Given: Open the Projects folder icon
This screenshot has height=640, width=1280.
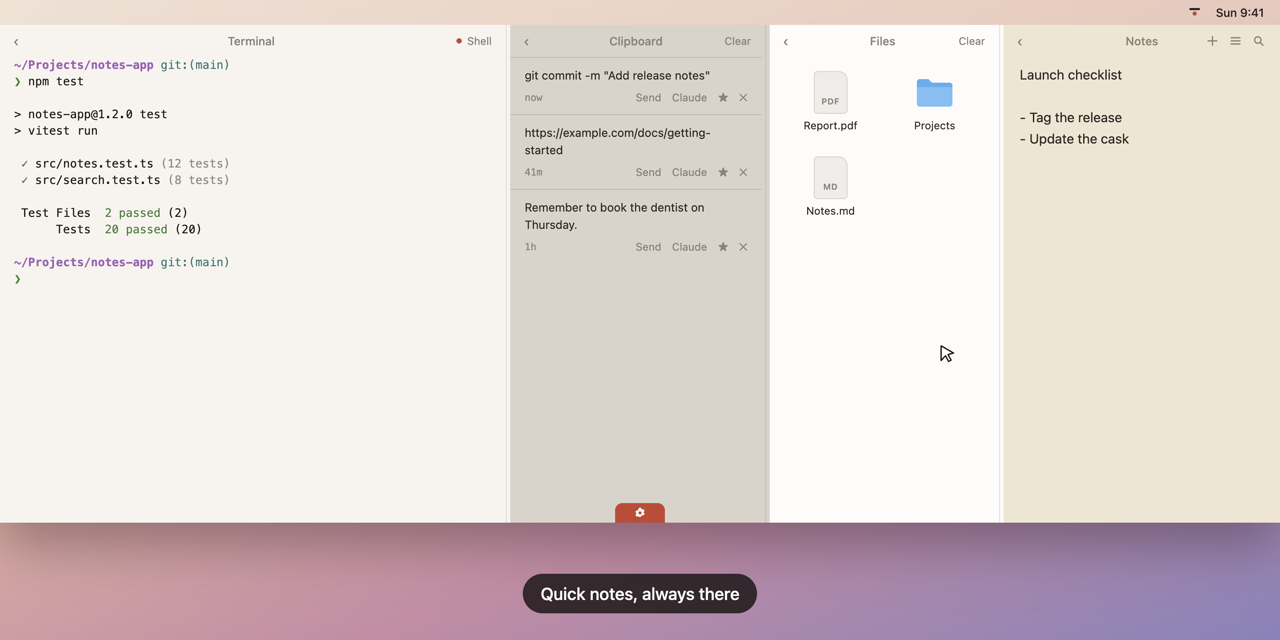Looking at the screenshot, I should pos(934,93).
